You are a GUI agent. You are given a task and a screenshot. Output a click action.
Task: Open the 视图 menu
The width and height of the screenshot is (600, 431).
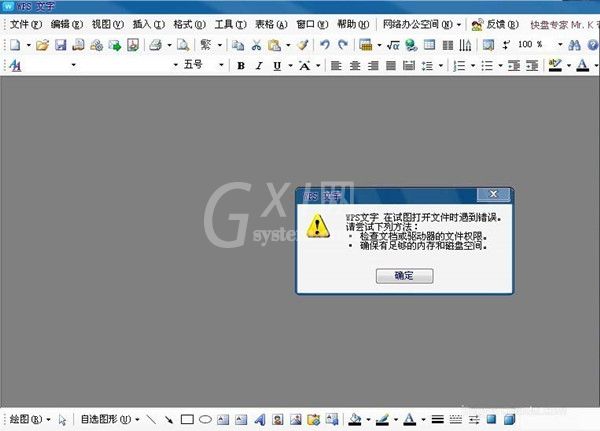point(108,24)
